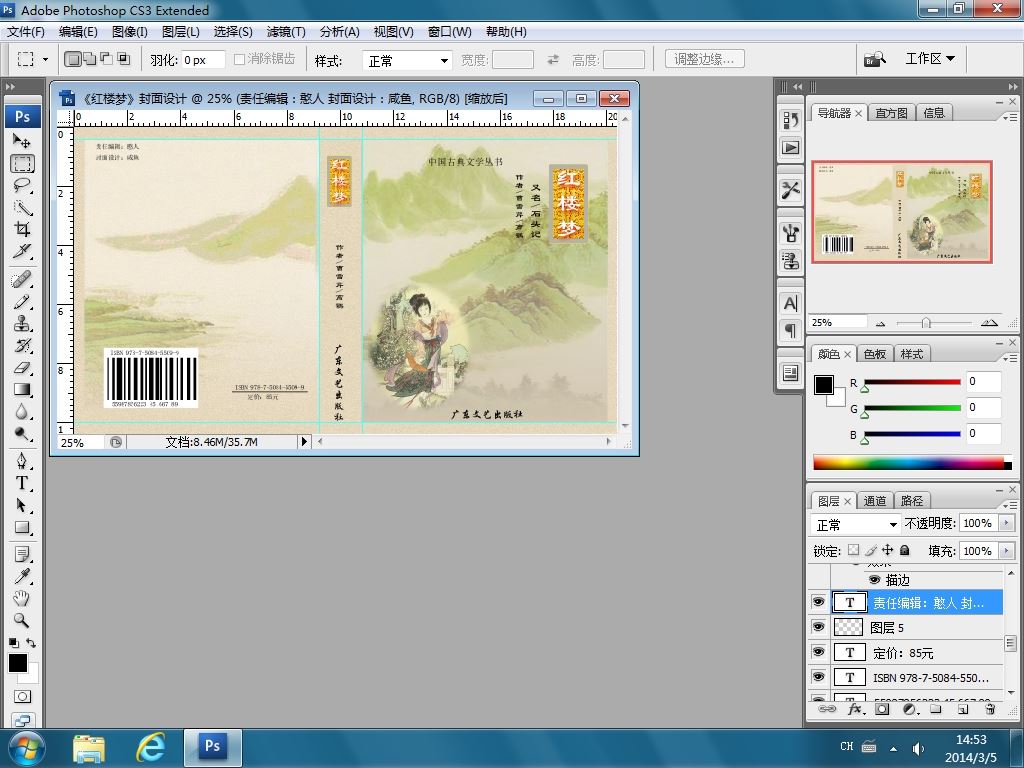This screenshot has height=768, width=1024.
Task: Open the 填充 fill slider arrow
Action: tap(1006, 551)
